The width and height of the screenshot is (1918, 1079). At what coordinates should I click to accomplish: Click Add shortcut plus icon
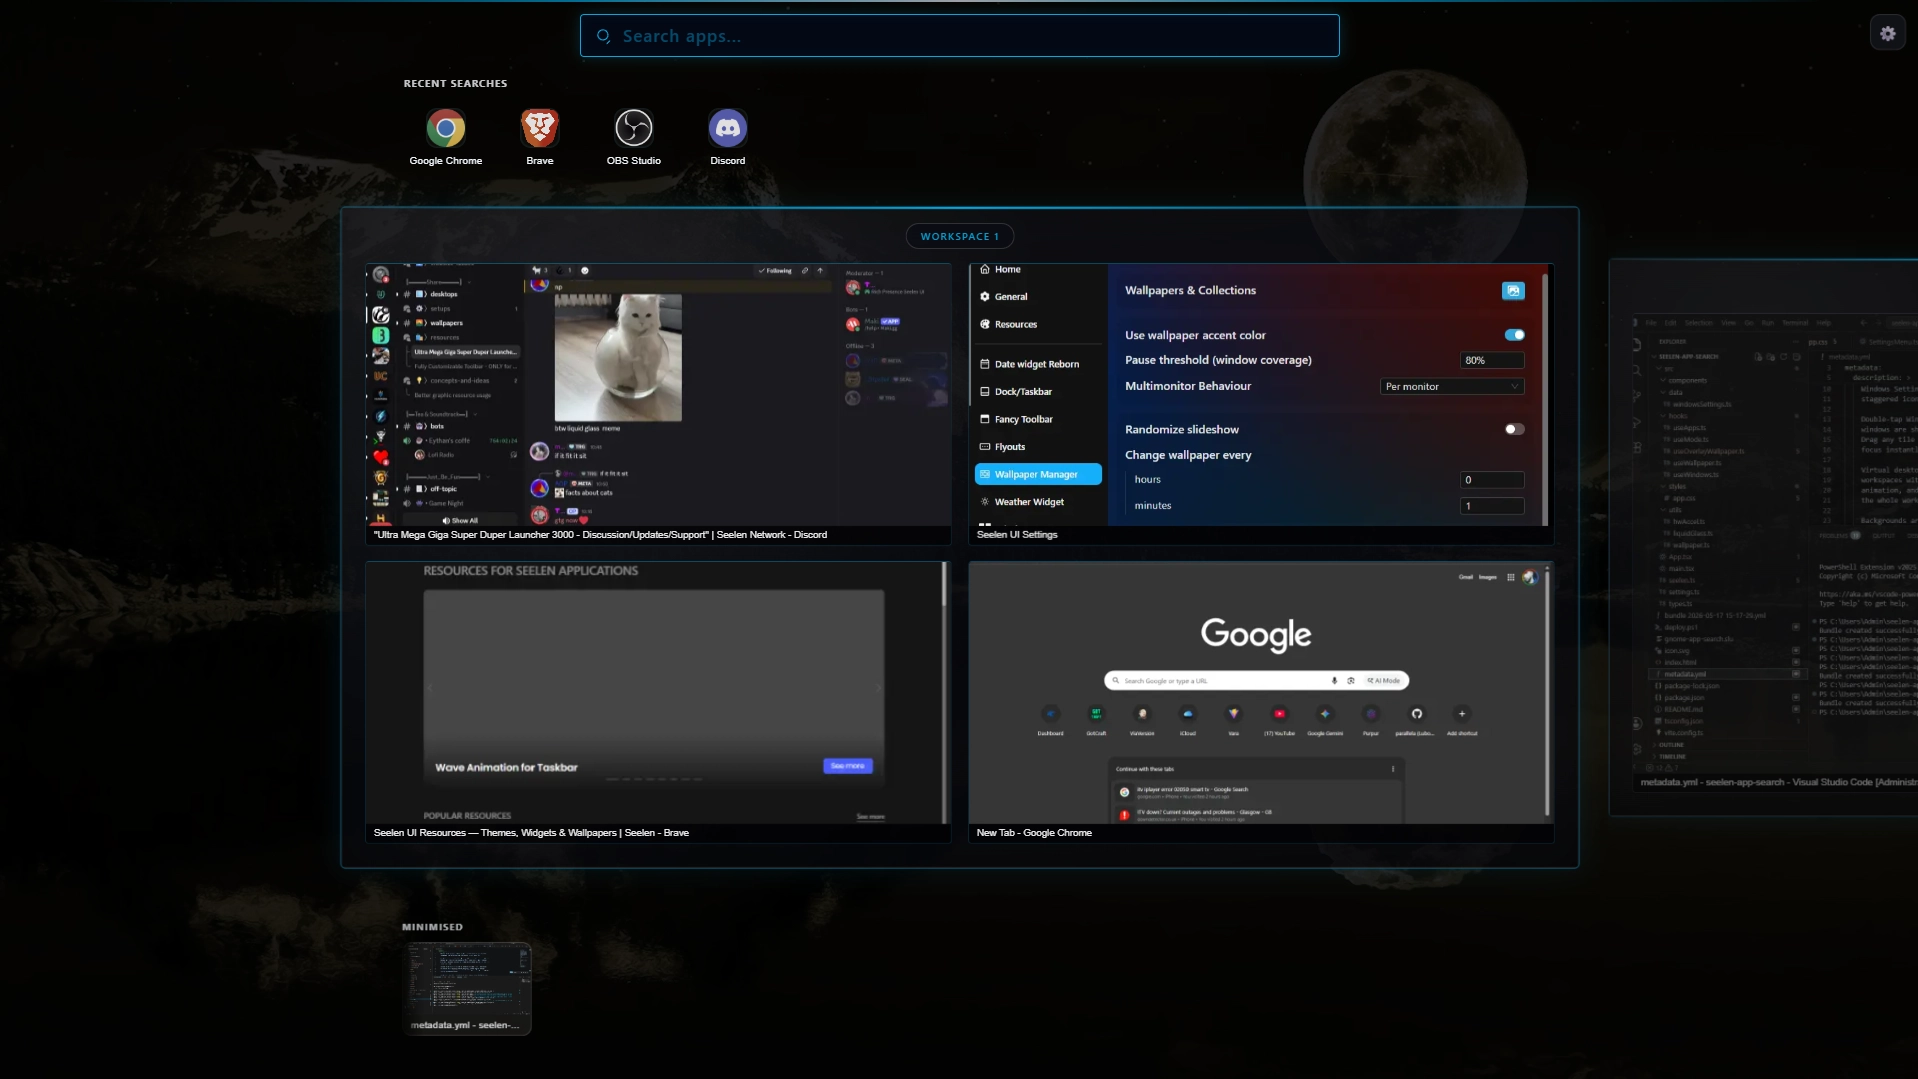pos(1462,714)
